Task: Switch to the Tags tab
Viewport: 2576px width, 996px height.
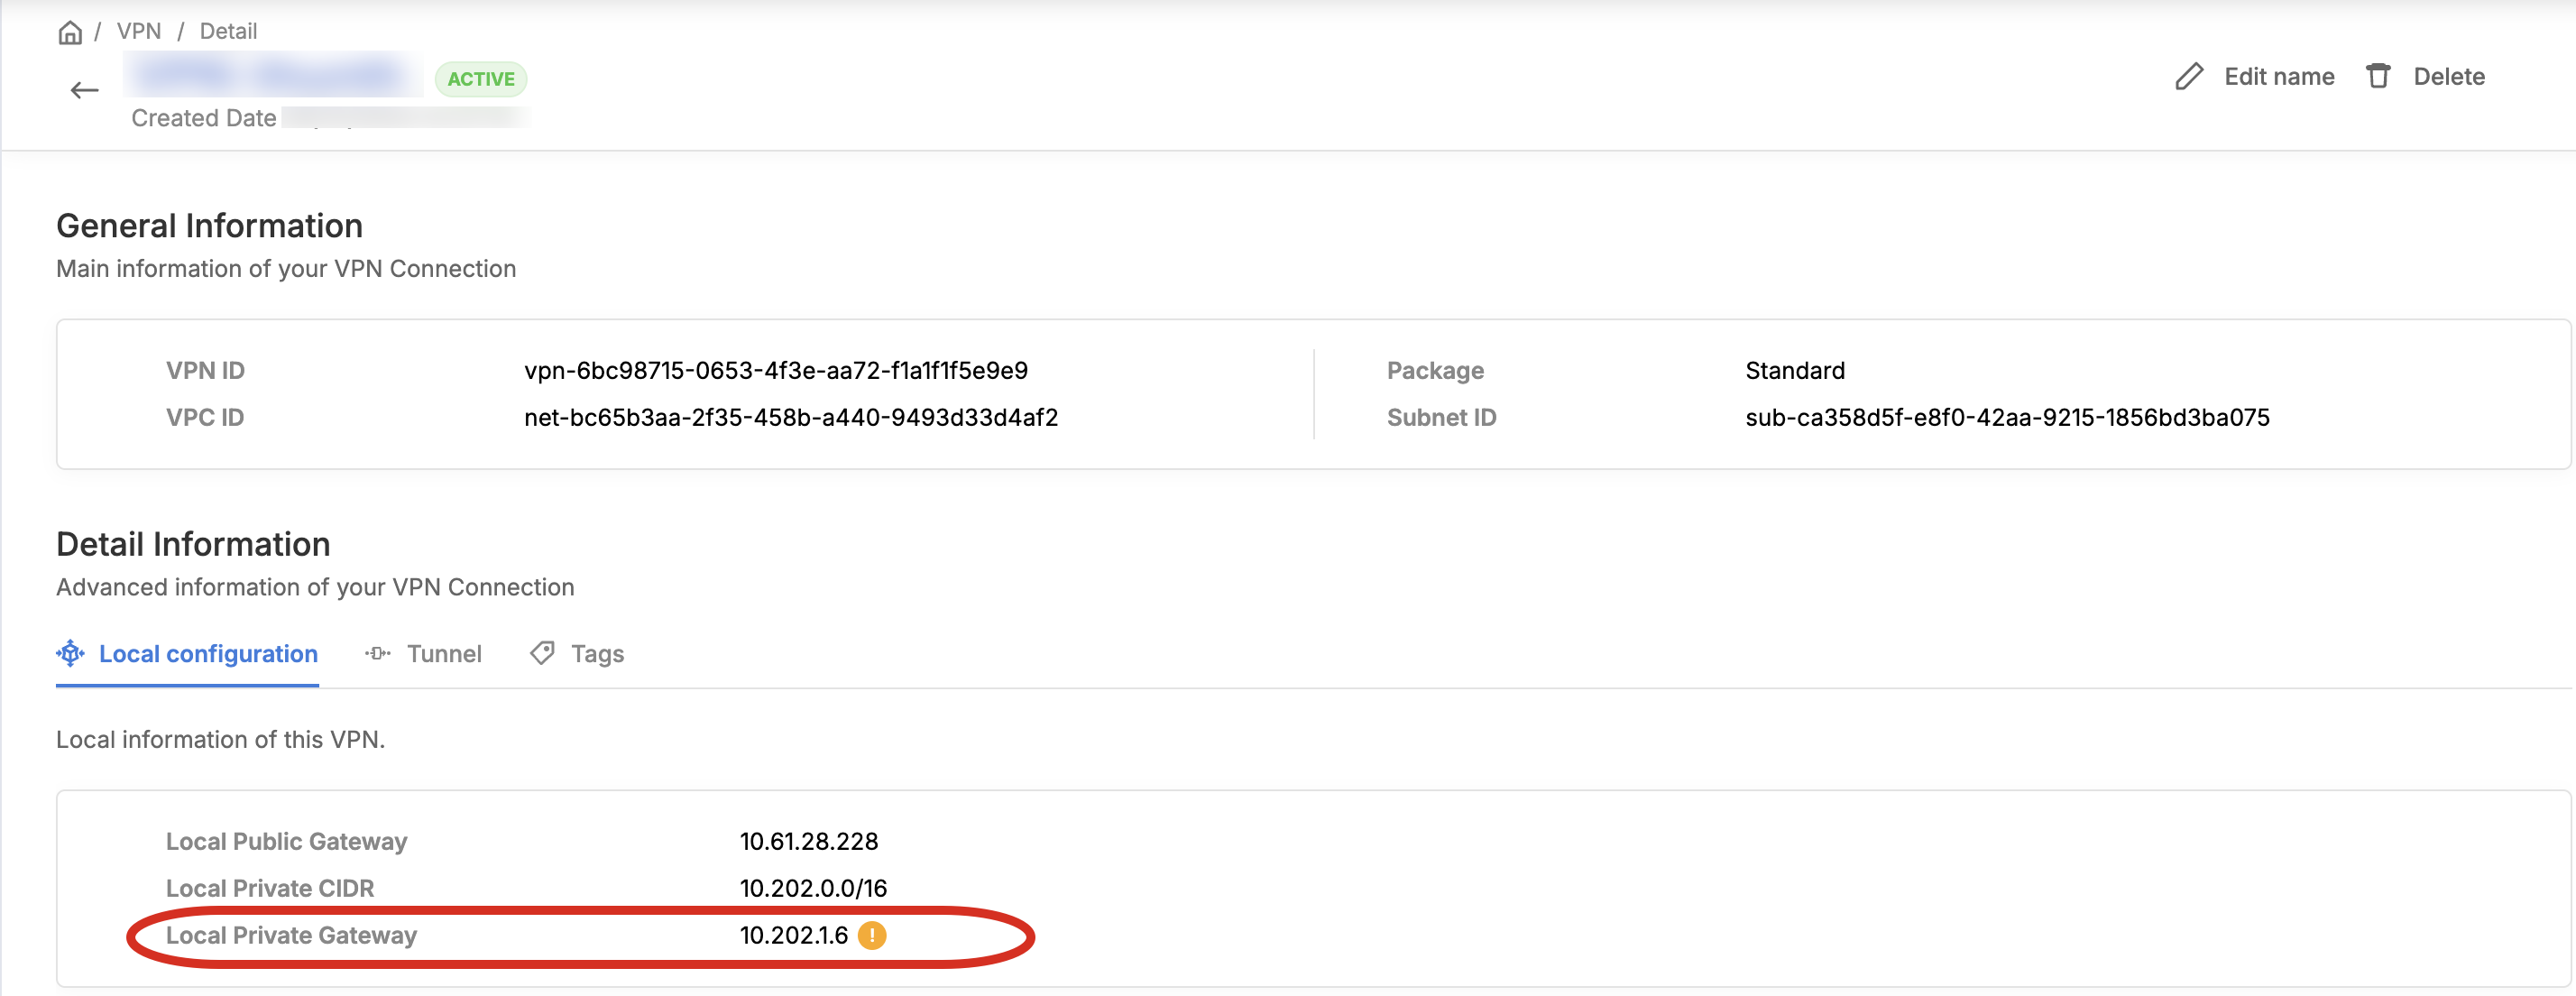Action: pyautogui.click(x=597, y=654)
